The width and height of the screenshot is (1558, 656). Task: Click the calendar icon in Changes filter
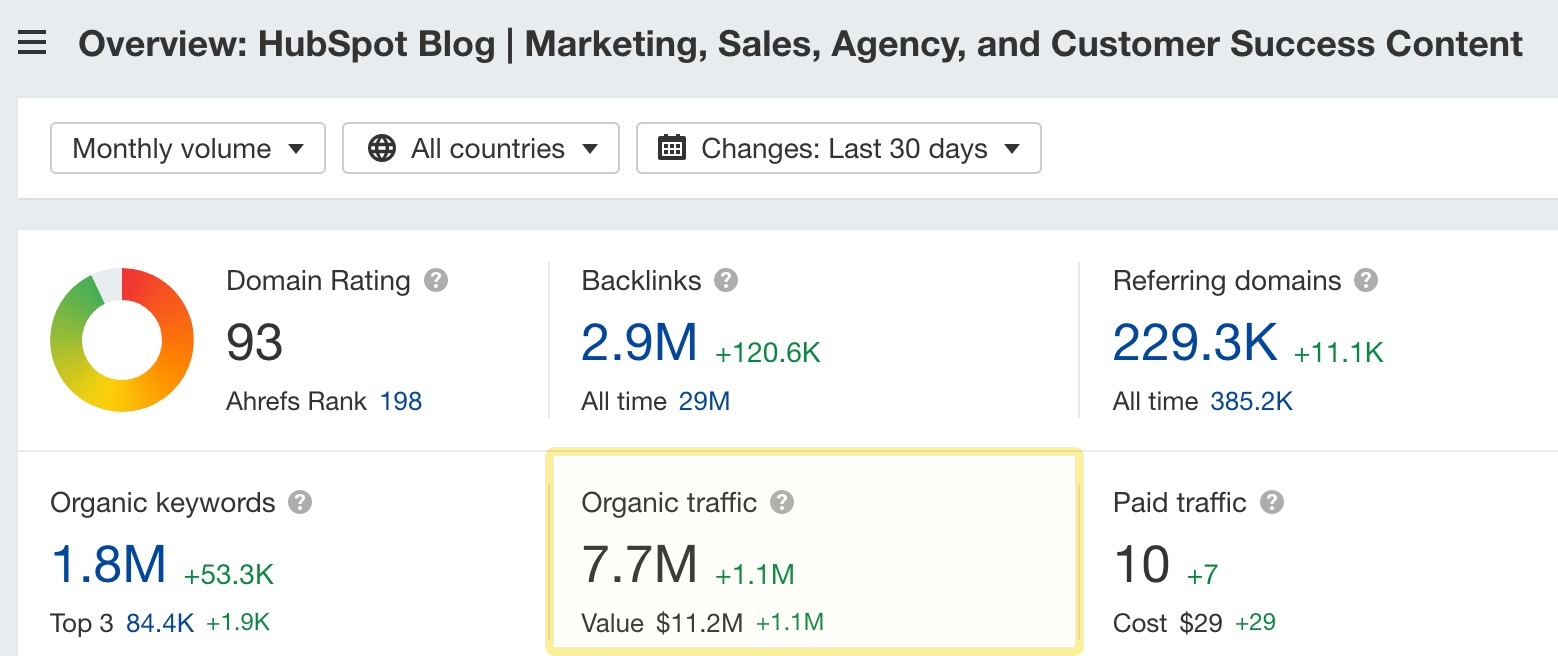672,147
